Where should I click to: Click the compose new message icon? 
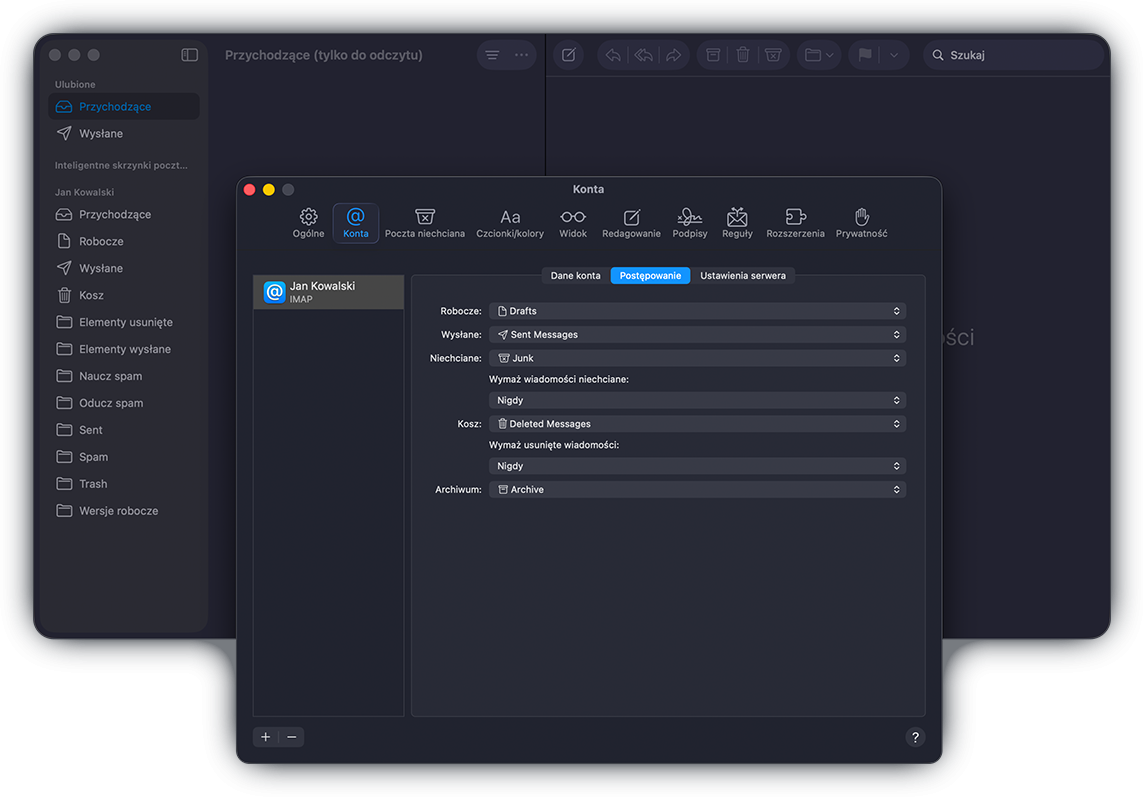pos(568,55)
